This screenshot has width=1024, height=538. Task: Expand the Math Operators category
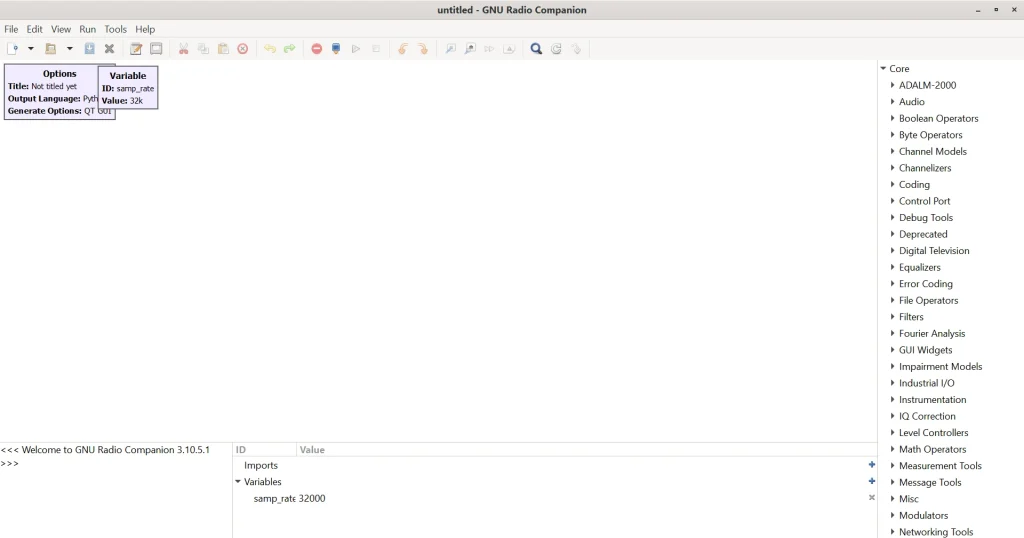pyautogui.click(x=892, y=449)
